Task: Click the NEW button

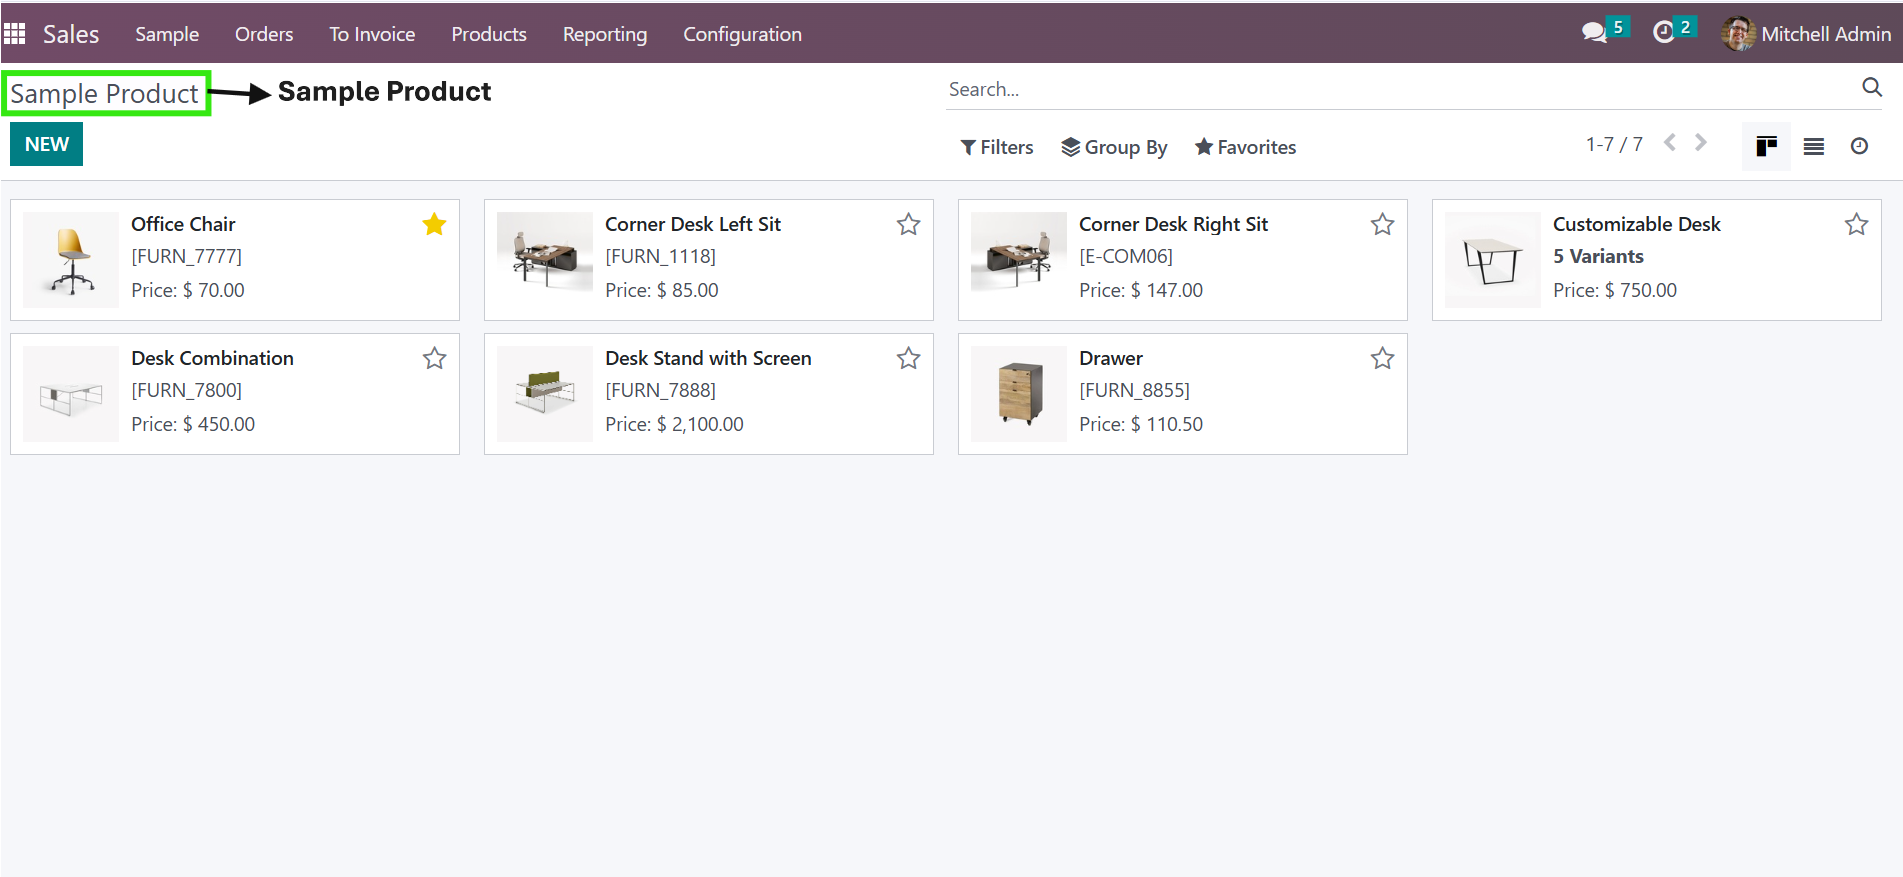Action: [46, 144]
